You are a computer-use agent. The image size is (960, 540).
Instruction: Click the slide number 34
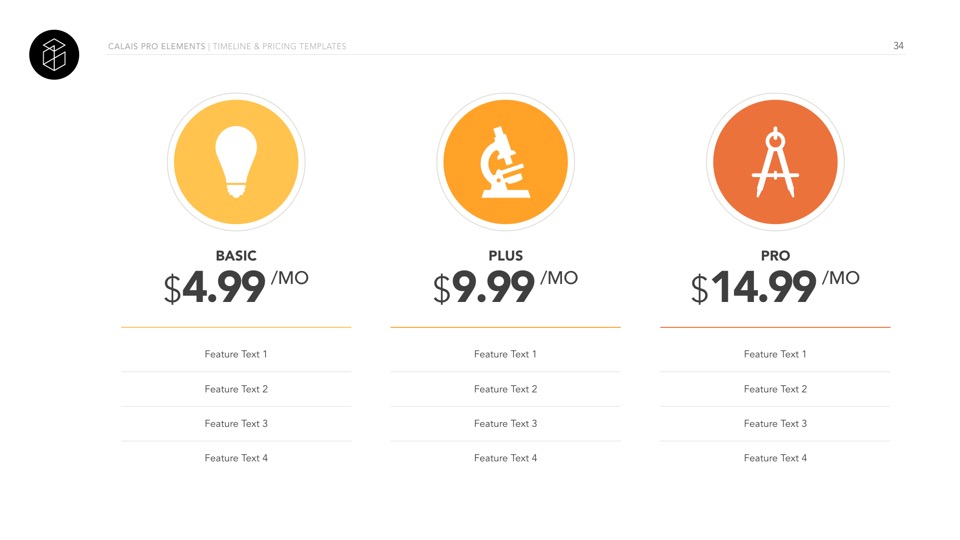tap(898, 46)
